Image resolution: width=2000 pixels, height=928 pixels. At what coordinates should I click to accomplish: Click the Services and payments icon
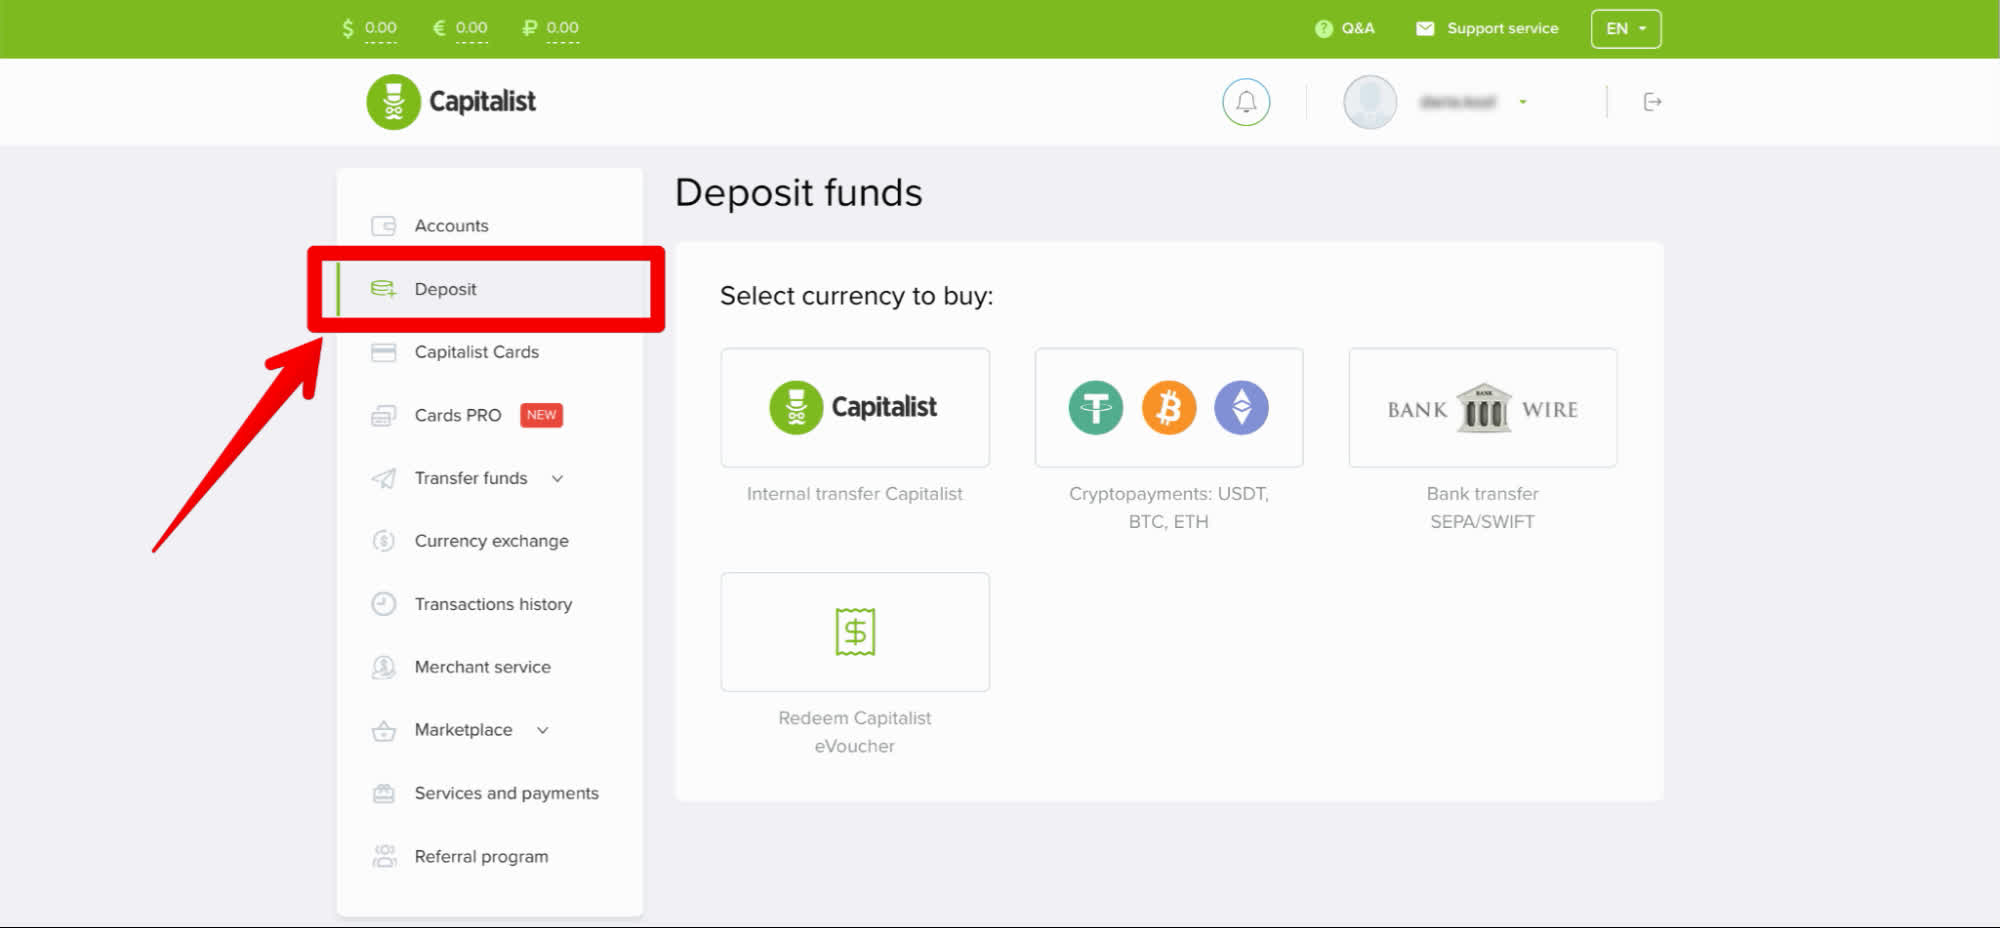click(x=383, y=794)
